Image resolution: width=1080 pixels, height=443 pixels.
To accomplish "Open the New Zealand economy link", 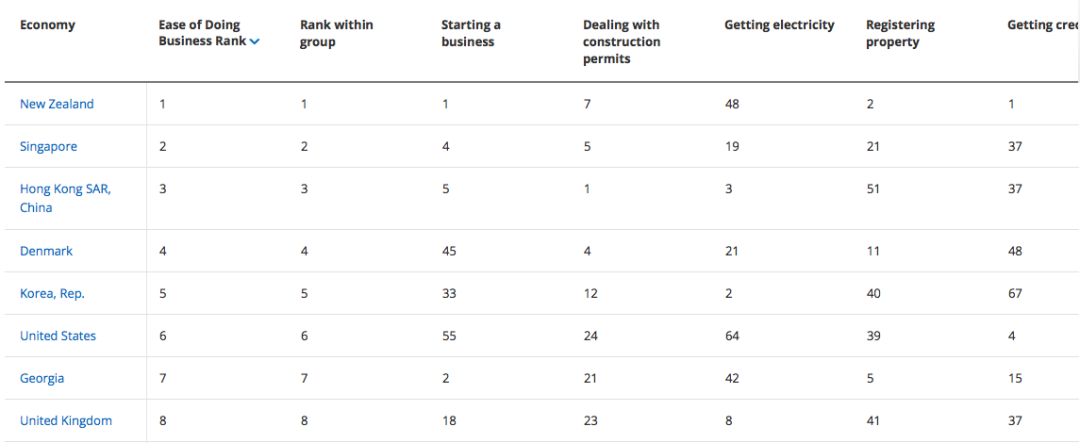I will point(57,104).
